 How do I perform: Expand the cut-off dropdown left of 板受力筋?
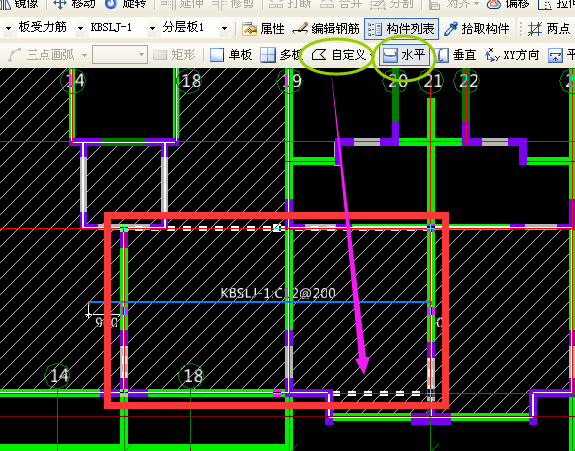pos(8,28)
